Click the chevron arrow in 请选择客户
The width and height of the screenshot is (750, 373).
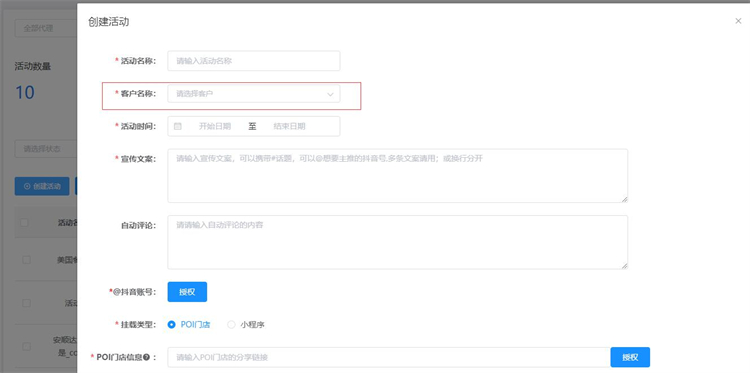(x=330, y=94)
